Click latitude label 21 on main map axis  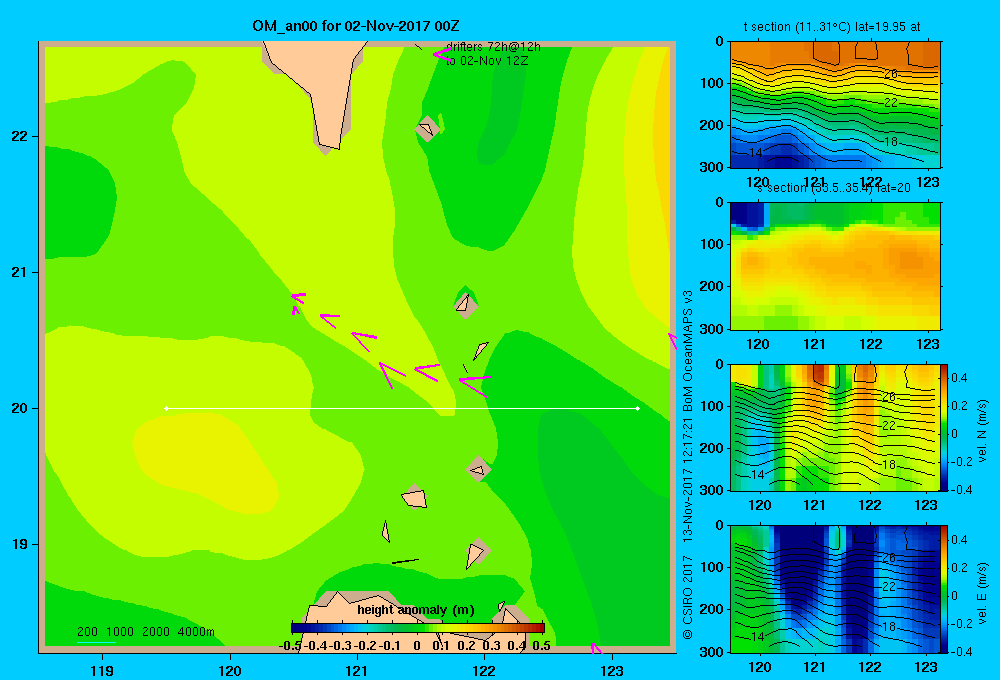[20, 272]
